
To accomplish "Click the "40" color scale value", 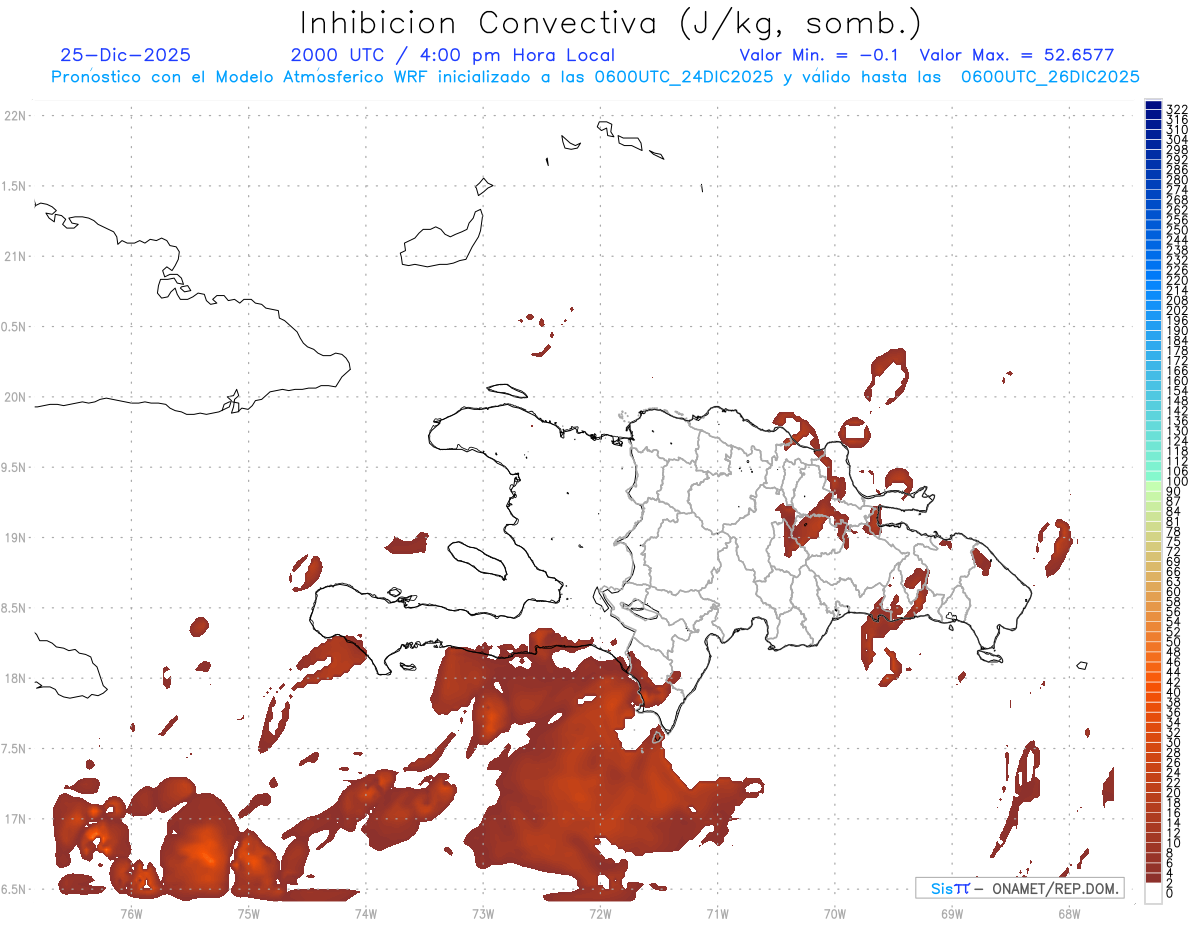I will tap(1174, 692).
